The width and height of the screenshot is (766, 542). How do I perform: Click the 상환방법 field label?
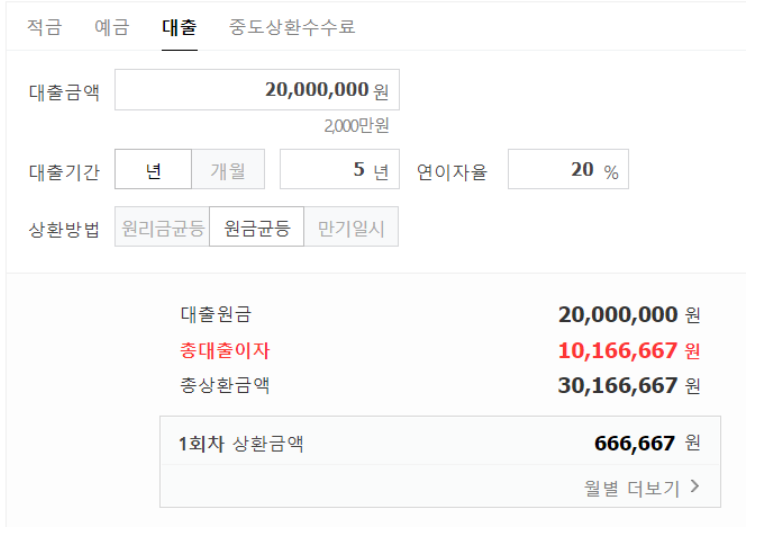[64, 229]
